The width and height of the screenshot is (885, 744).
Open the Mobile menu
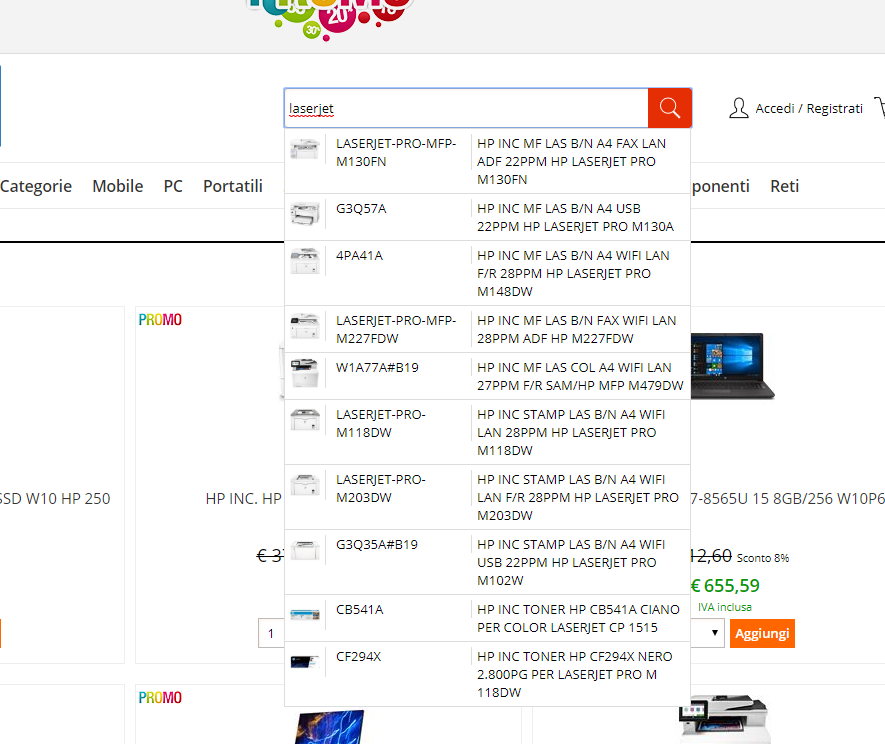[x=117, y=186]
